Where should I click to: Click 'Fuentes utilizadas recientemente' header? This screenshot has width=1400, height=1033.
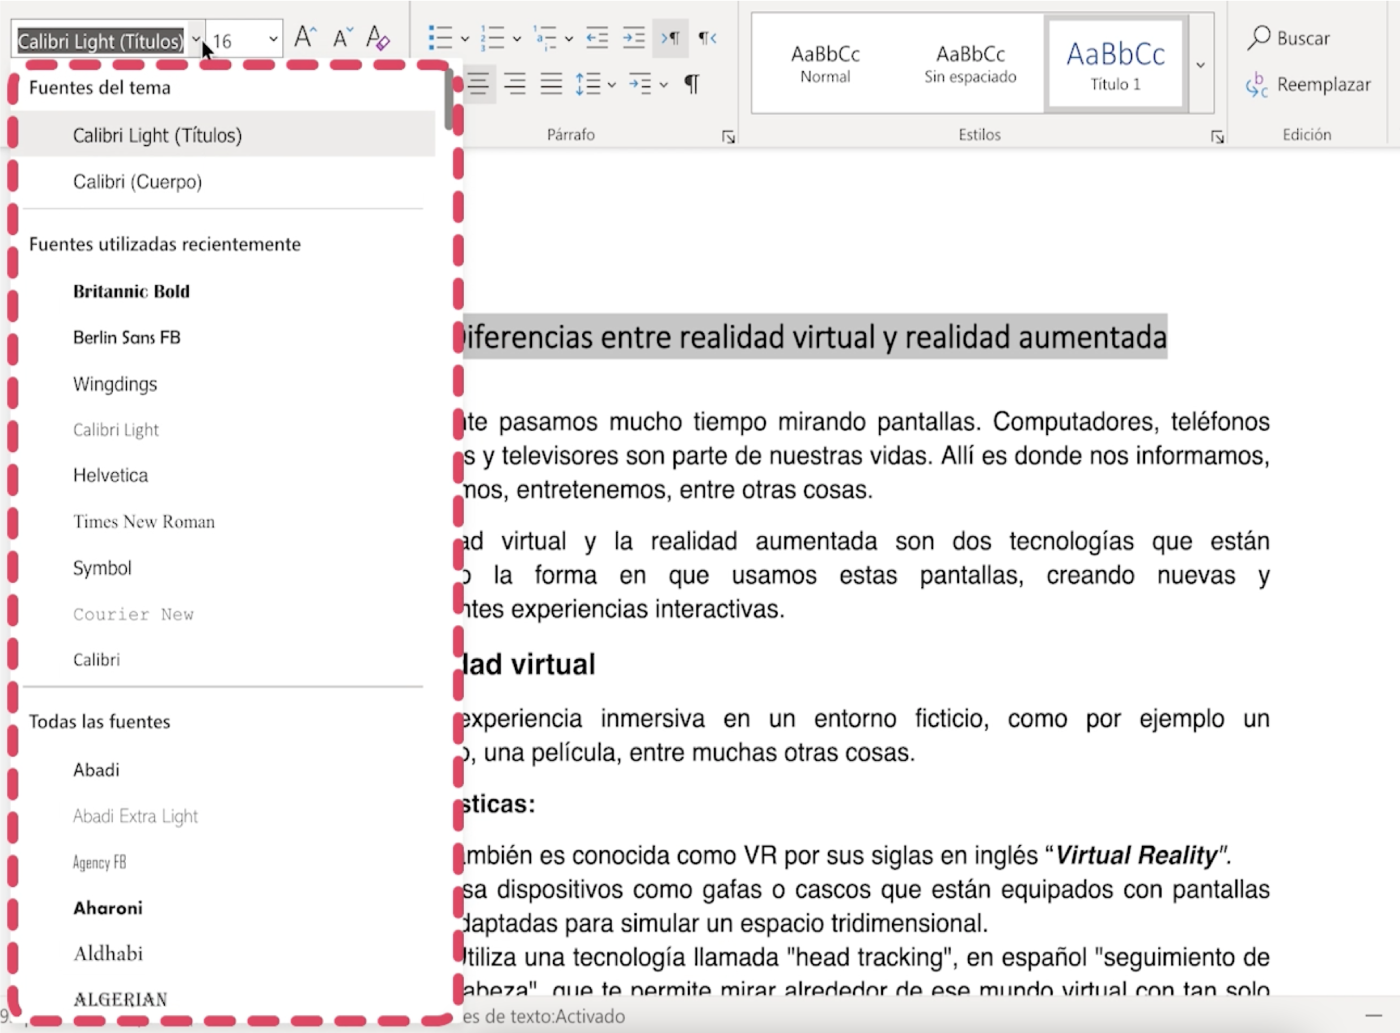click(x=165, y=244)
